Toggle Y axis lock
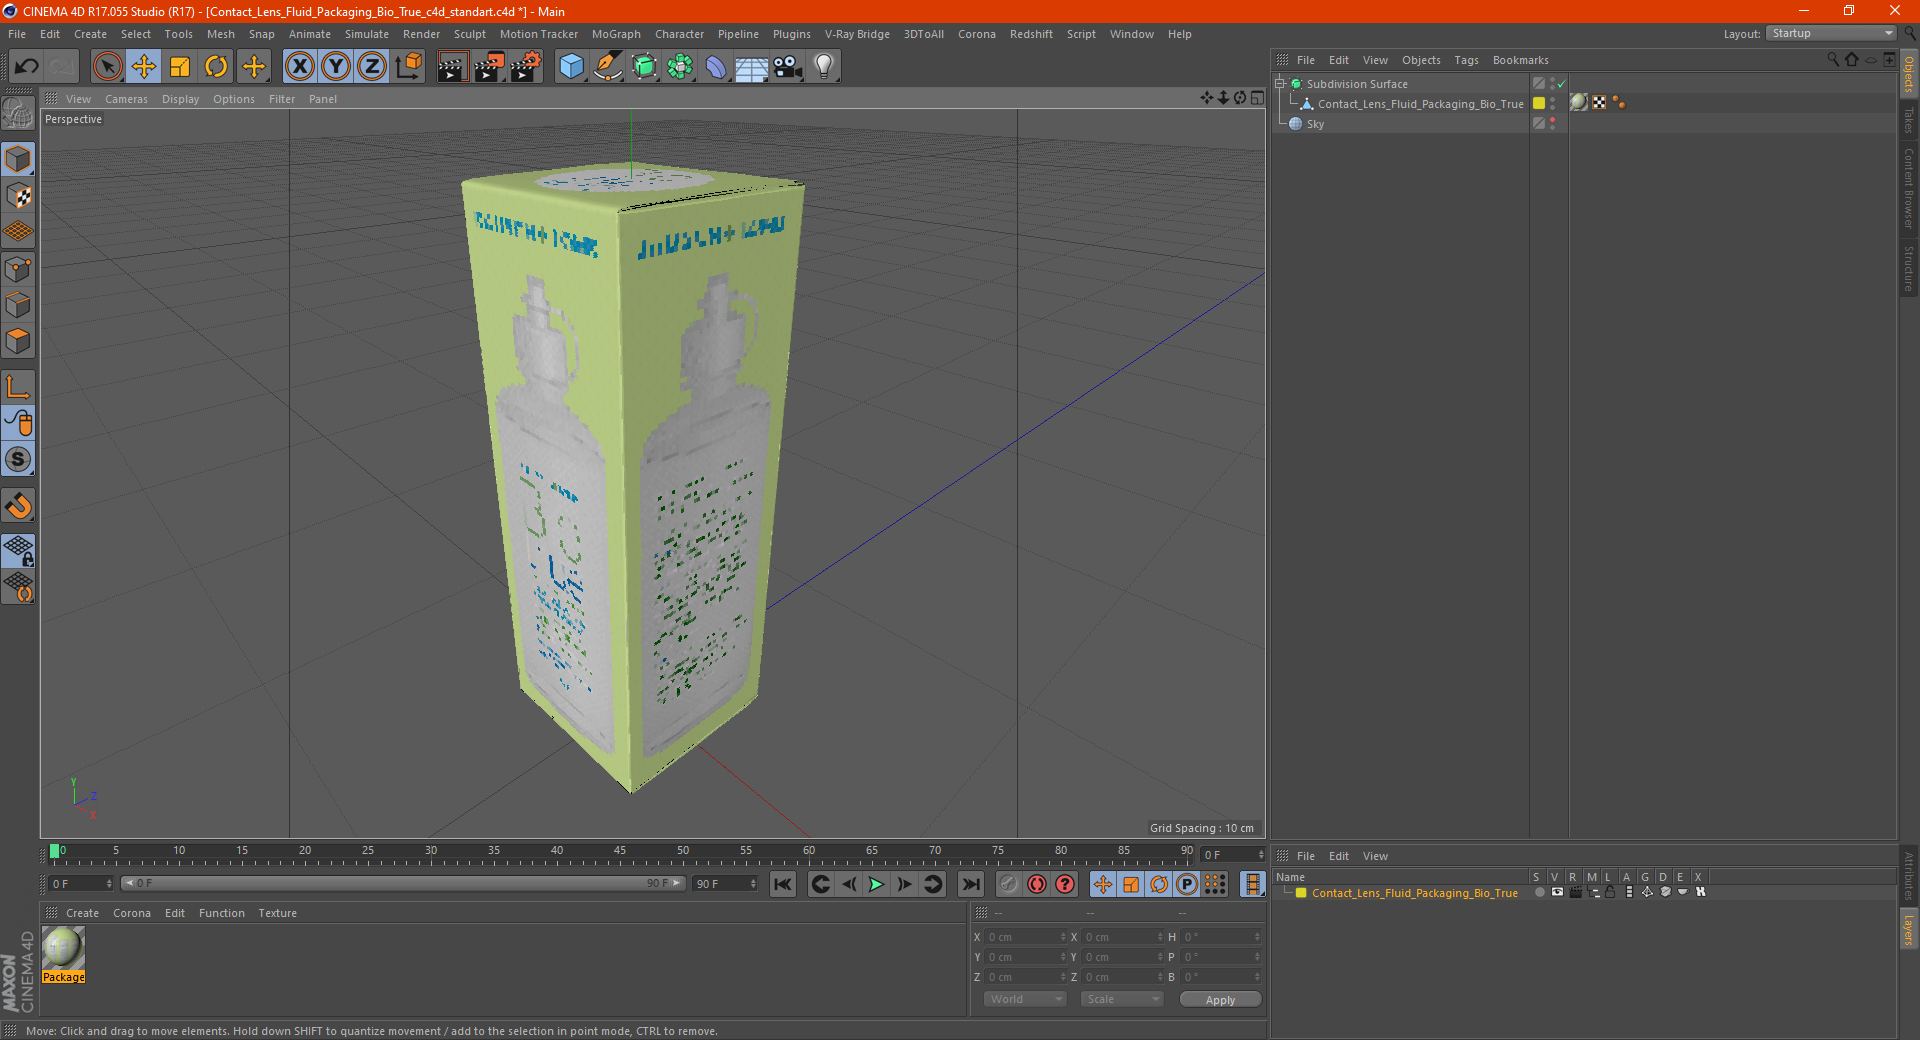The image size is (1920, 1040). (336, 67)
